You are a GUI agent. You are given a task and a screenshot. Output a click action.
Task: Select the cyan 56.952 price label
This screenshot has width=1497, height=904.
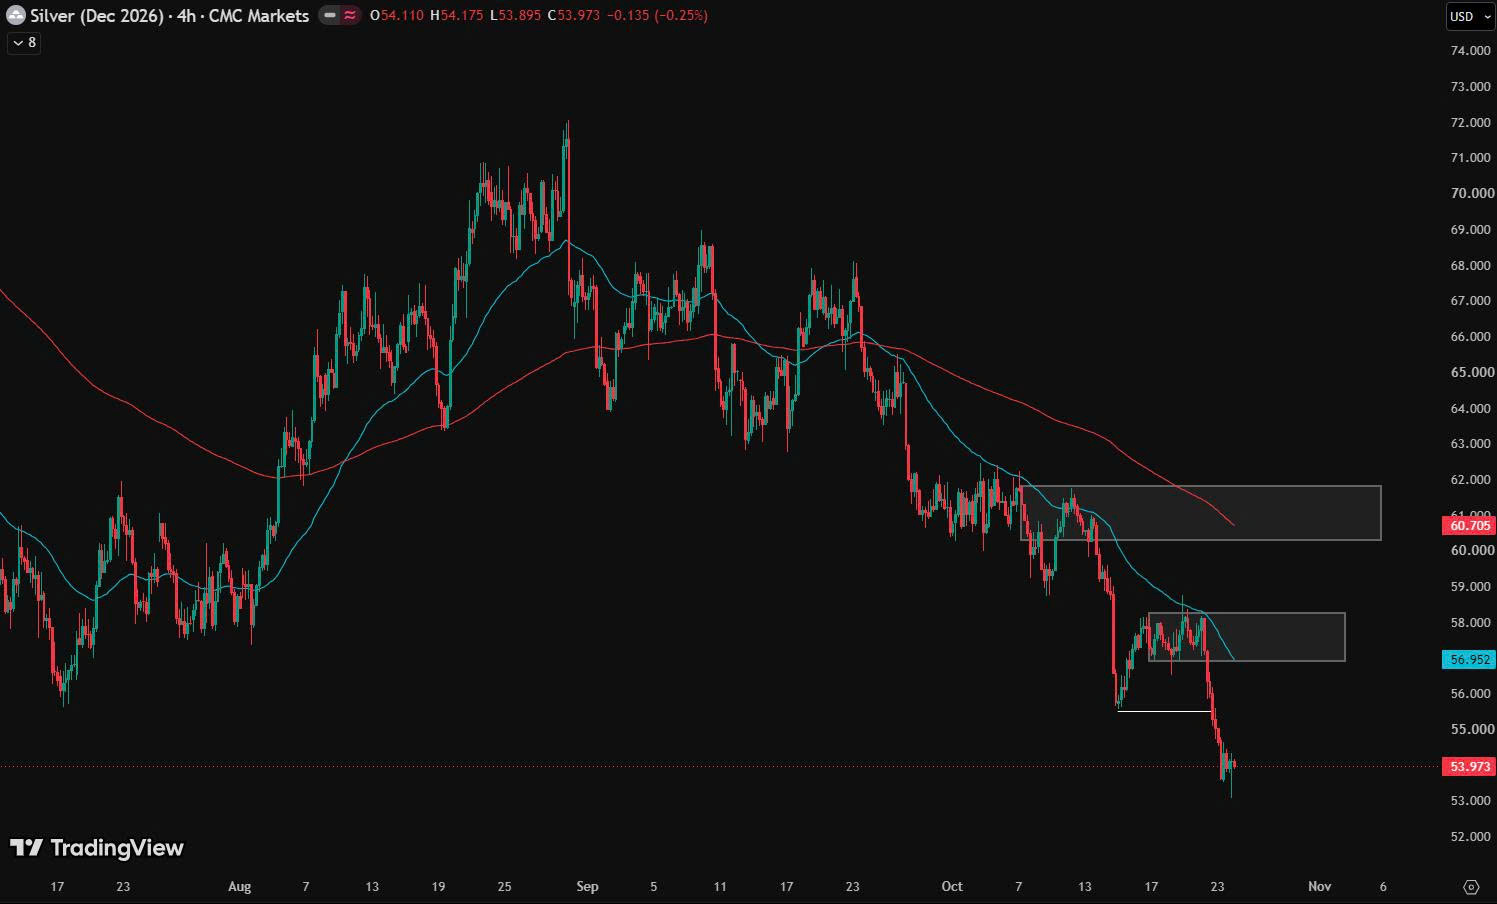1469,659
